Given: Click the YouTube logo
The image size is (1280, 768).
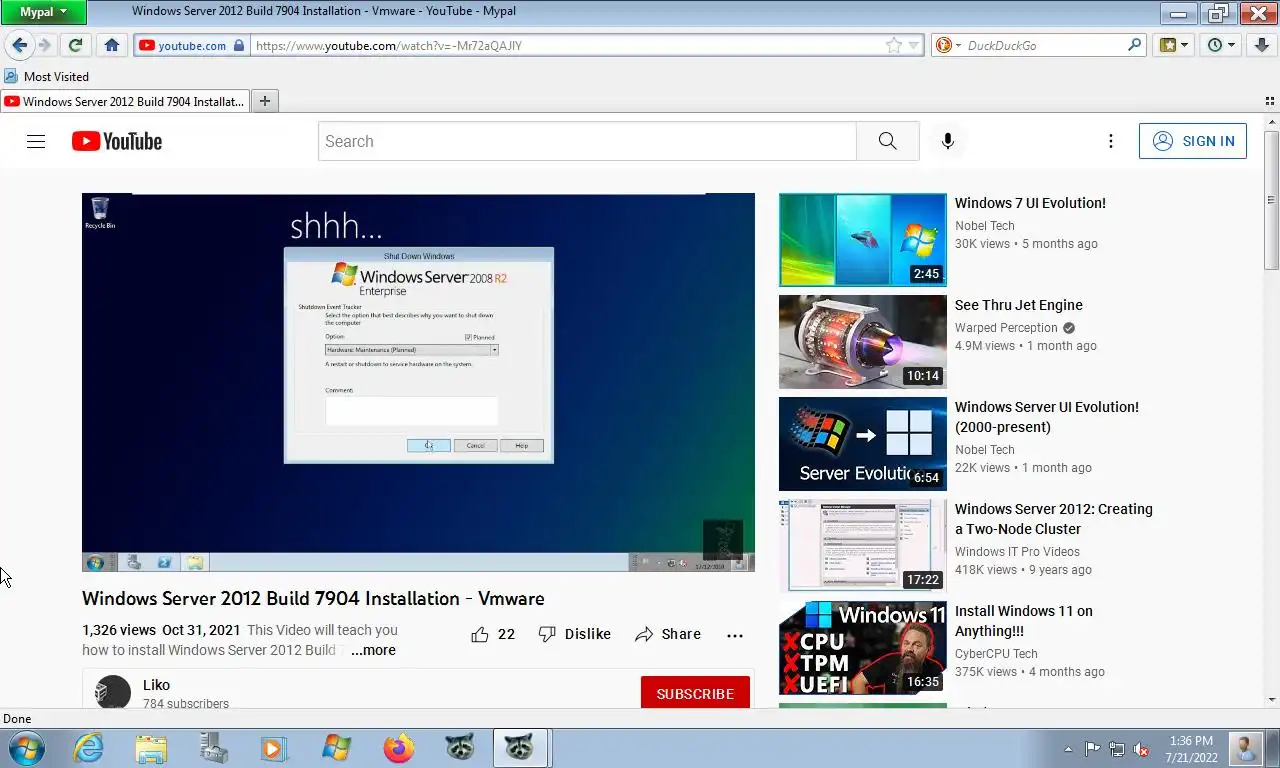Looking at the screenshot, I should tap(117, 141).
